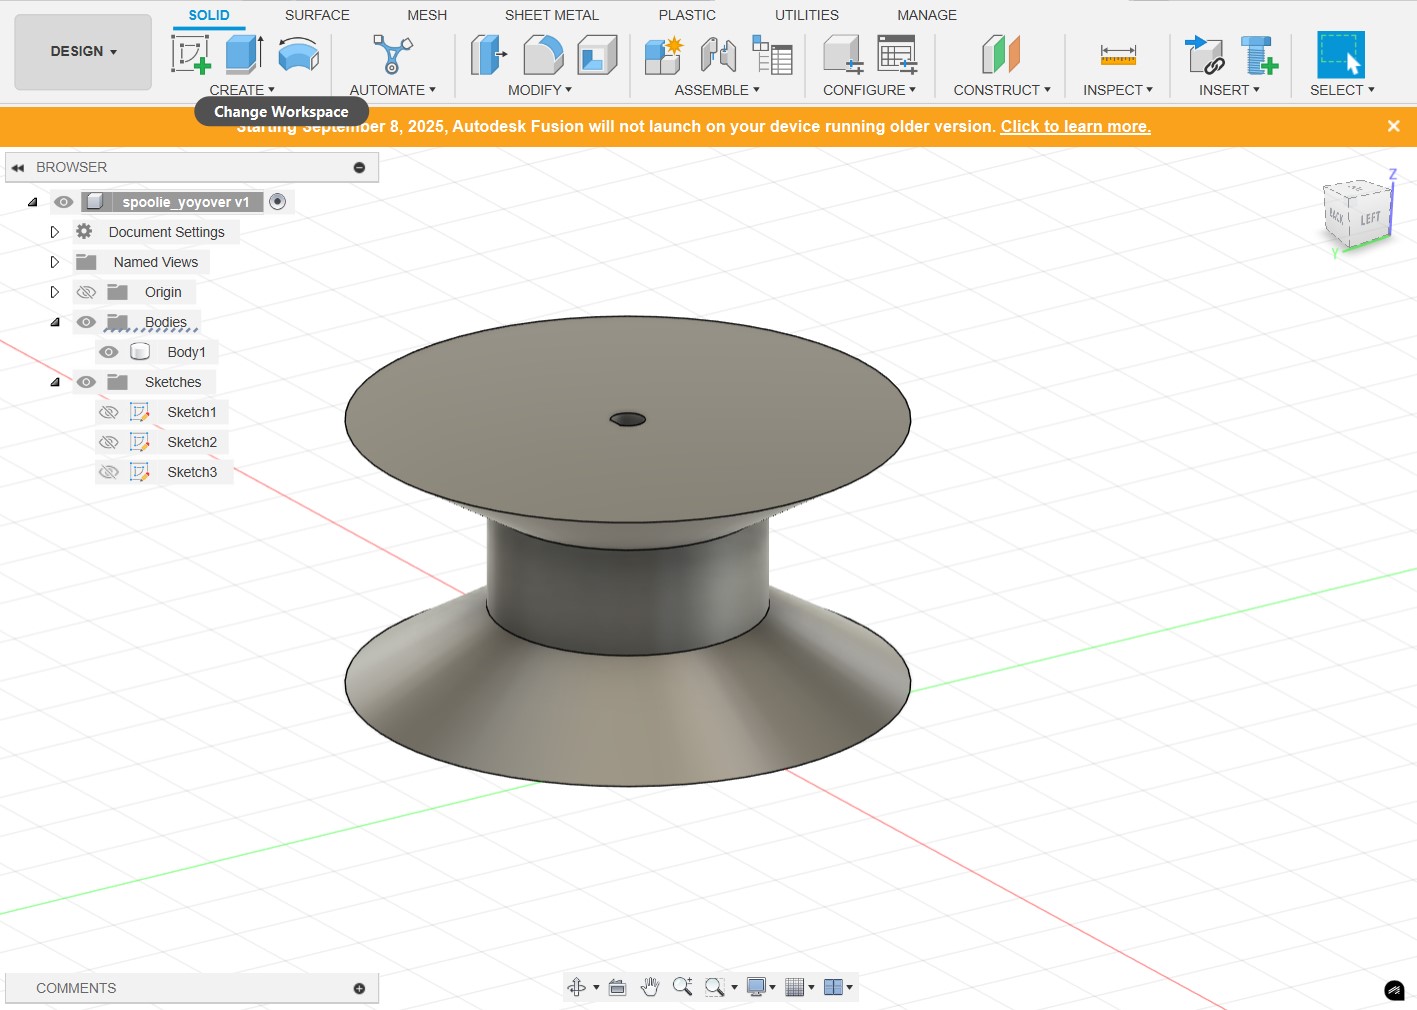Screen dimensions: 1417x1010
Task: Open the SHEET METAL tab
Action: tap(551, 15)
